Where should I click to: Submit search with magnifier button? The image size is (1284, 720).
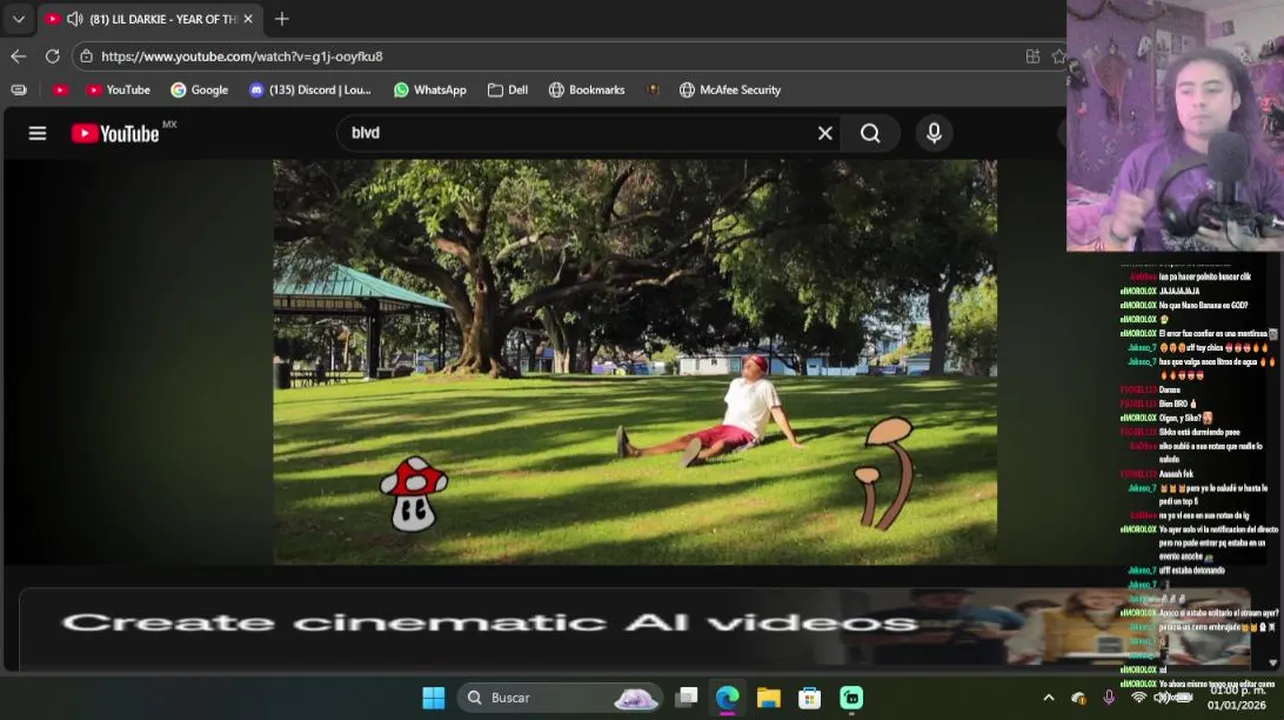(870, 133)
